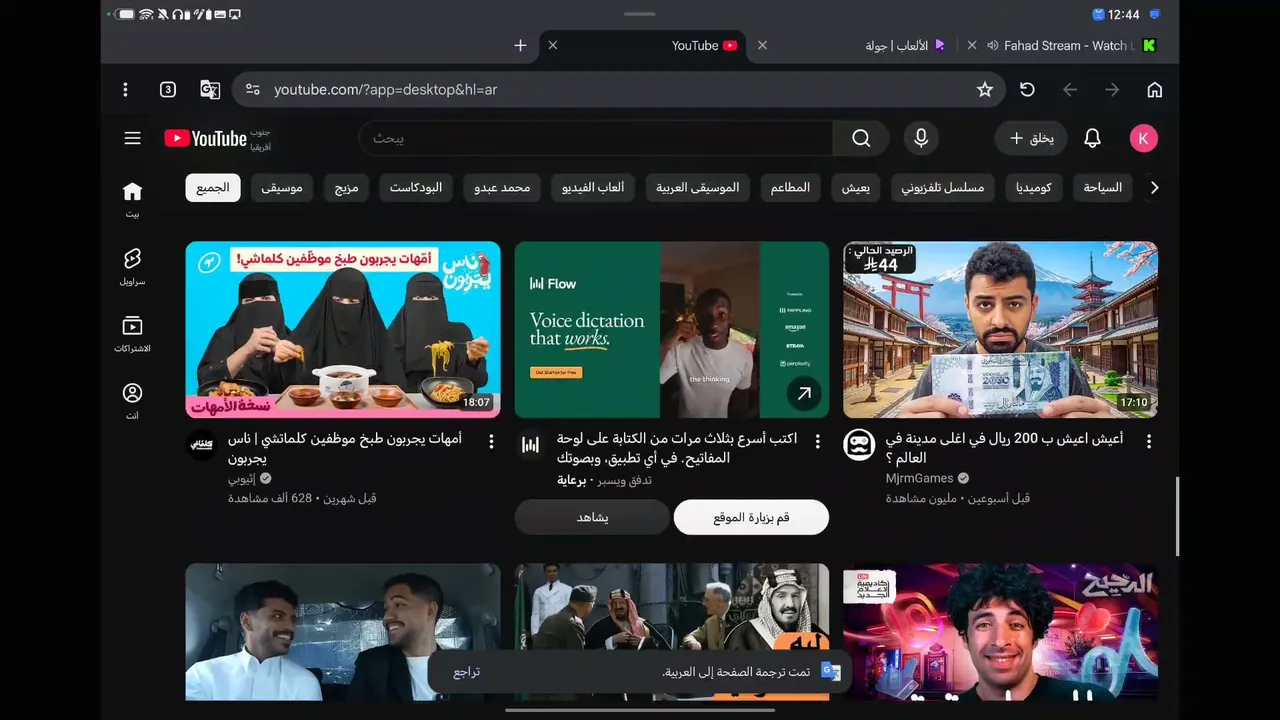Show more category chips with the arrow

pos(1155,188)
